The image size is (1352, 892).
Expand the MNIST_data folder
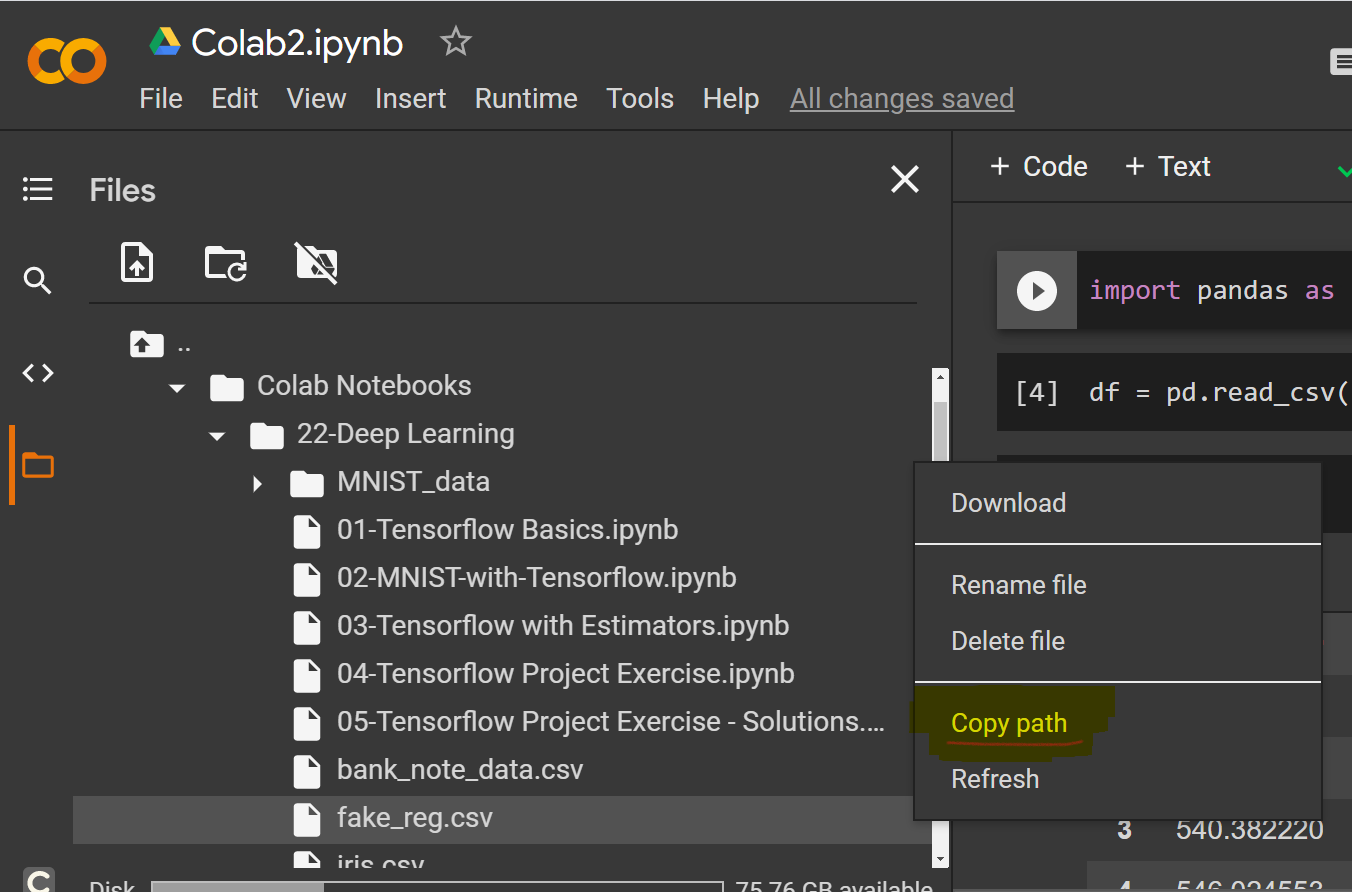(x=257, y=482)
